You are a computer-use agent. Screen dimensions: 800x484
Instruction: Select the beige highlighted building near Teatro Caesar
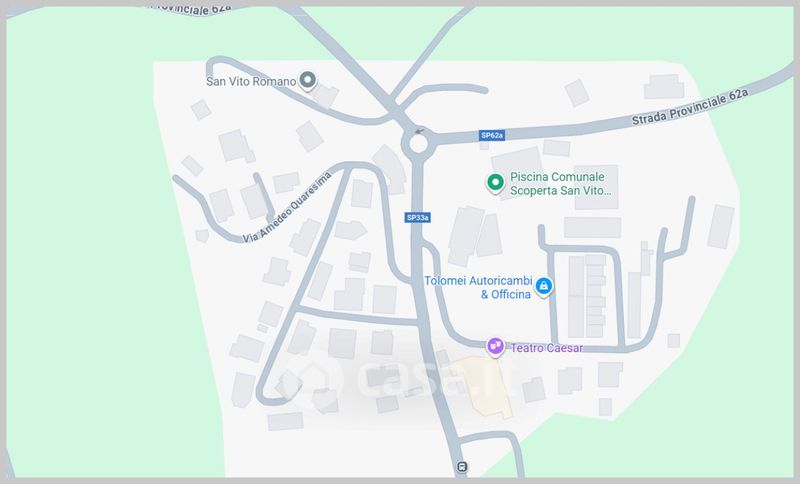point(483,386)
